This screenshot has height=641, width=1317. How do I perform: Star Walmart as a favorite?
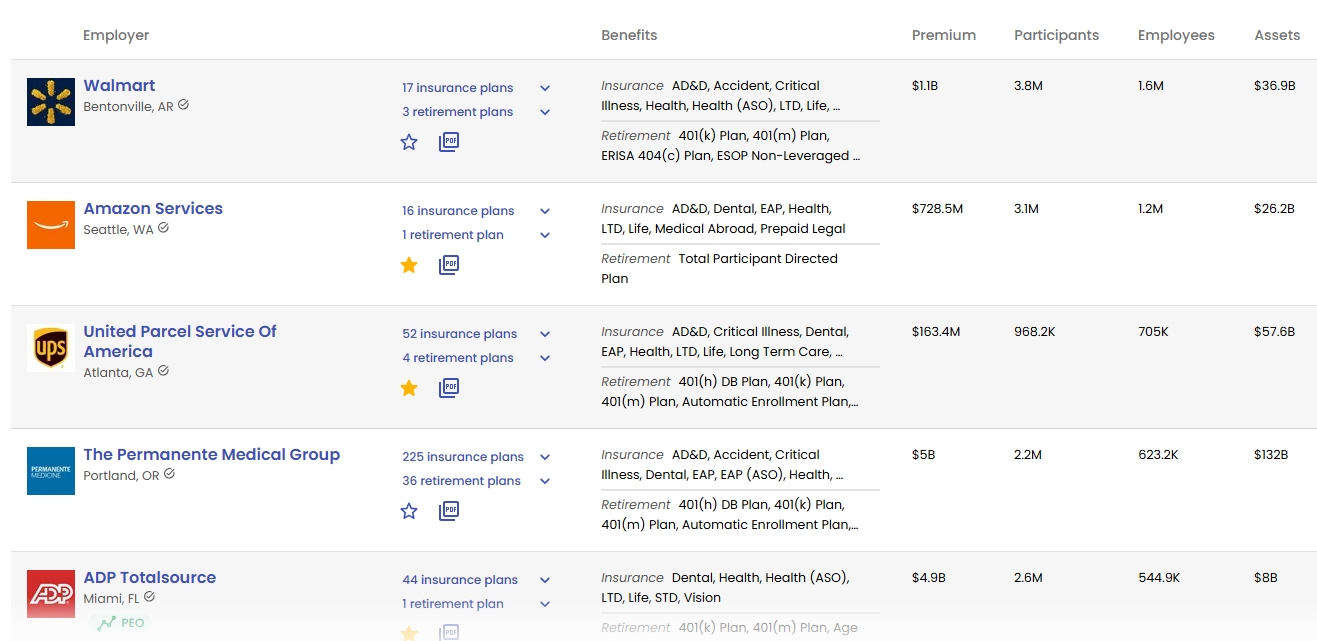[x=409, y=142]
